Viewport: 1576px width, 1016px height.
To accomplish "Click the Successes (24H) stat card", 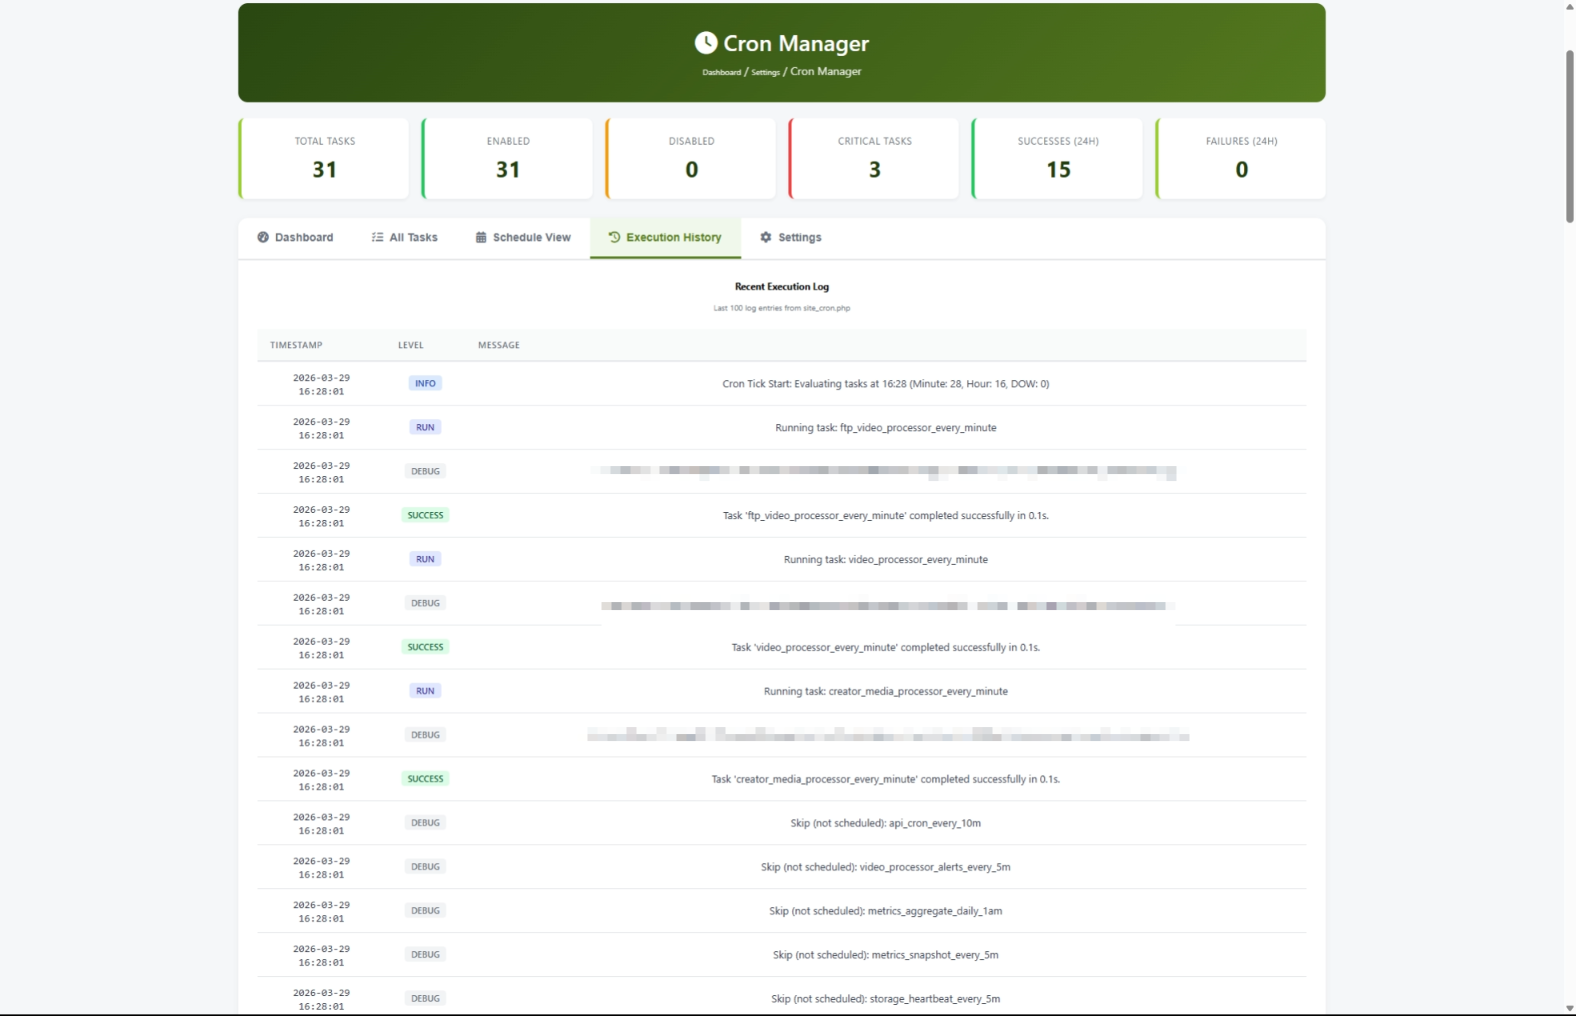I will click(x=1058, y=158).
